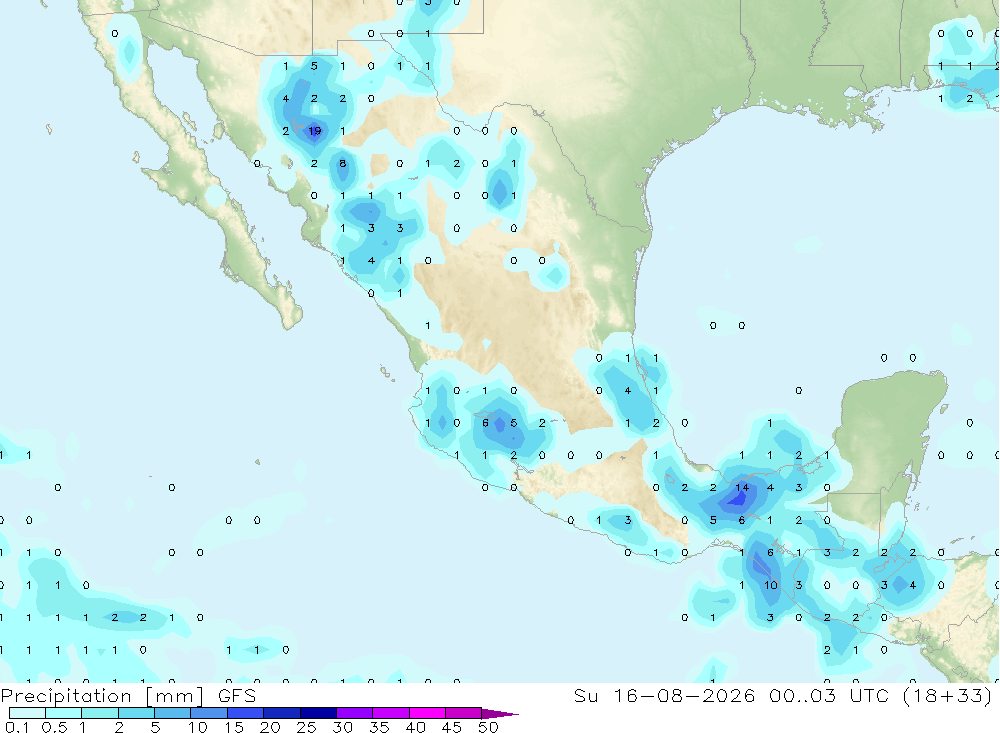Click the '0.1' legend scale label
Screen dimensions: 1000x733
[x=17, y=727]
